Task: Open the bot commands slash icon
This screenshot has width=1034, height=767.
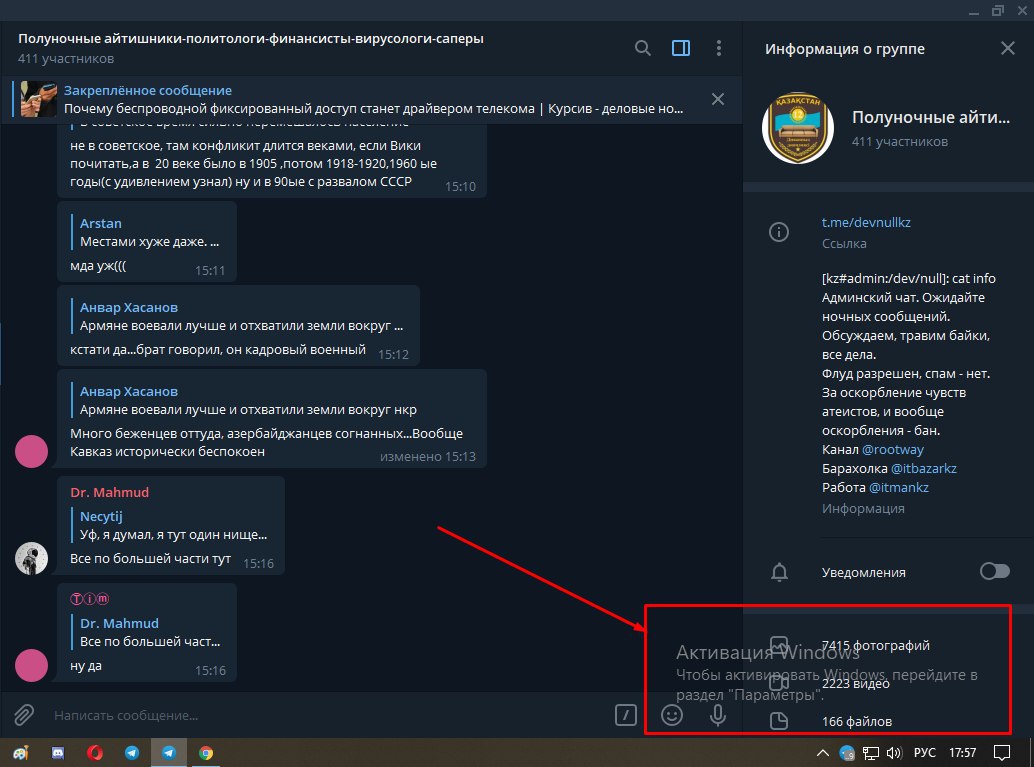Action: tap(625, 715)
